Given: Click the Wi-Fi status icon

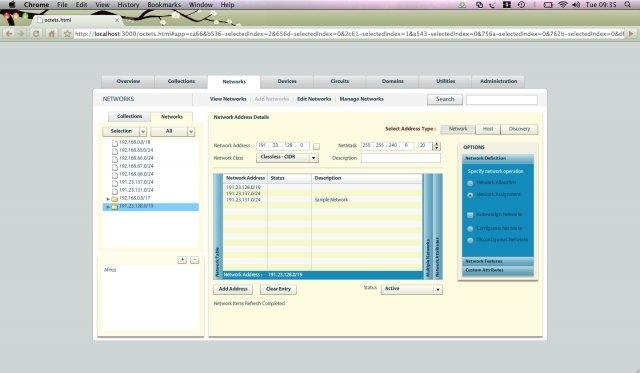Looking at the screenshot, I should (x=563, y=4).
